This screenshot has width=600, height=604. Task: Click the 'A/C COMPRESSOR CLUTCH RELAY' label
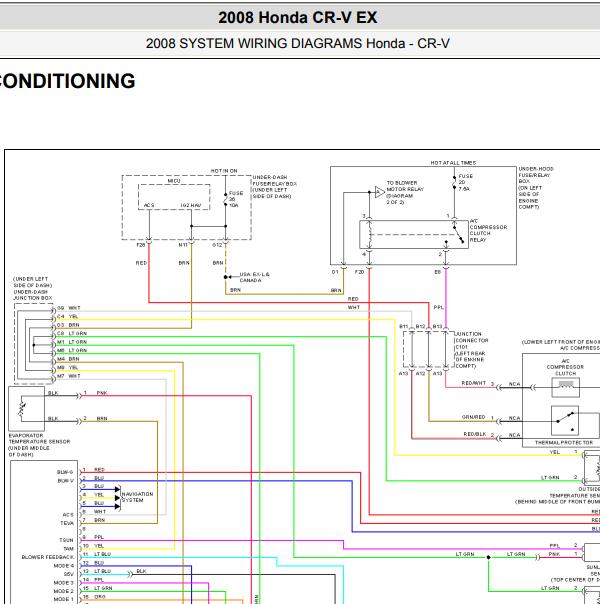[x=488, y=230]
